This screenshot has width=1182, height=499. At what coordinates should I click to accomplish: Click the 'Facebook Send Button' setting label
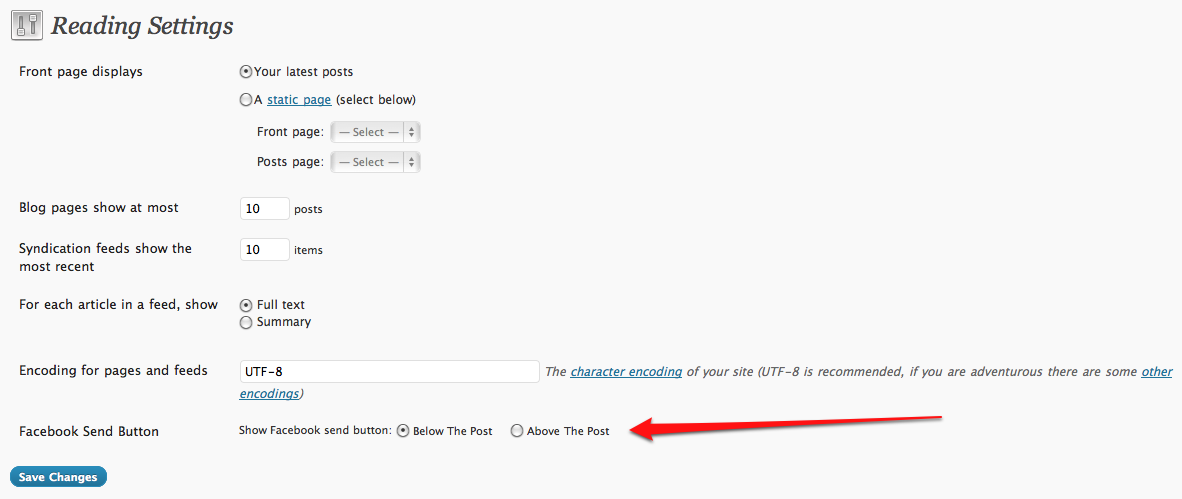click(89, 432)
